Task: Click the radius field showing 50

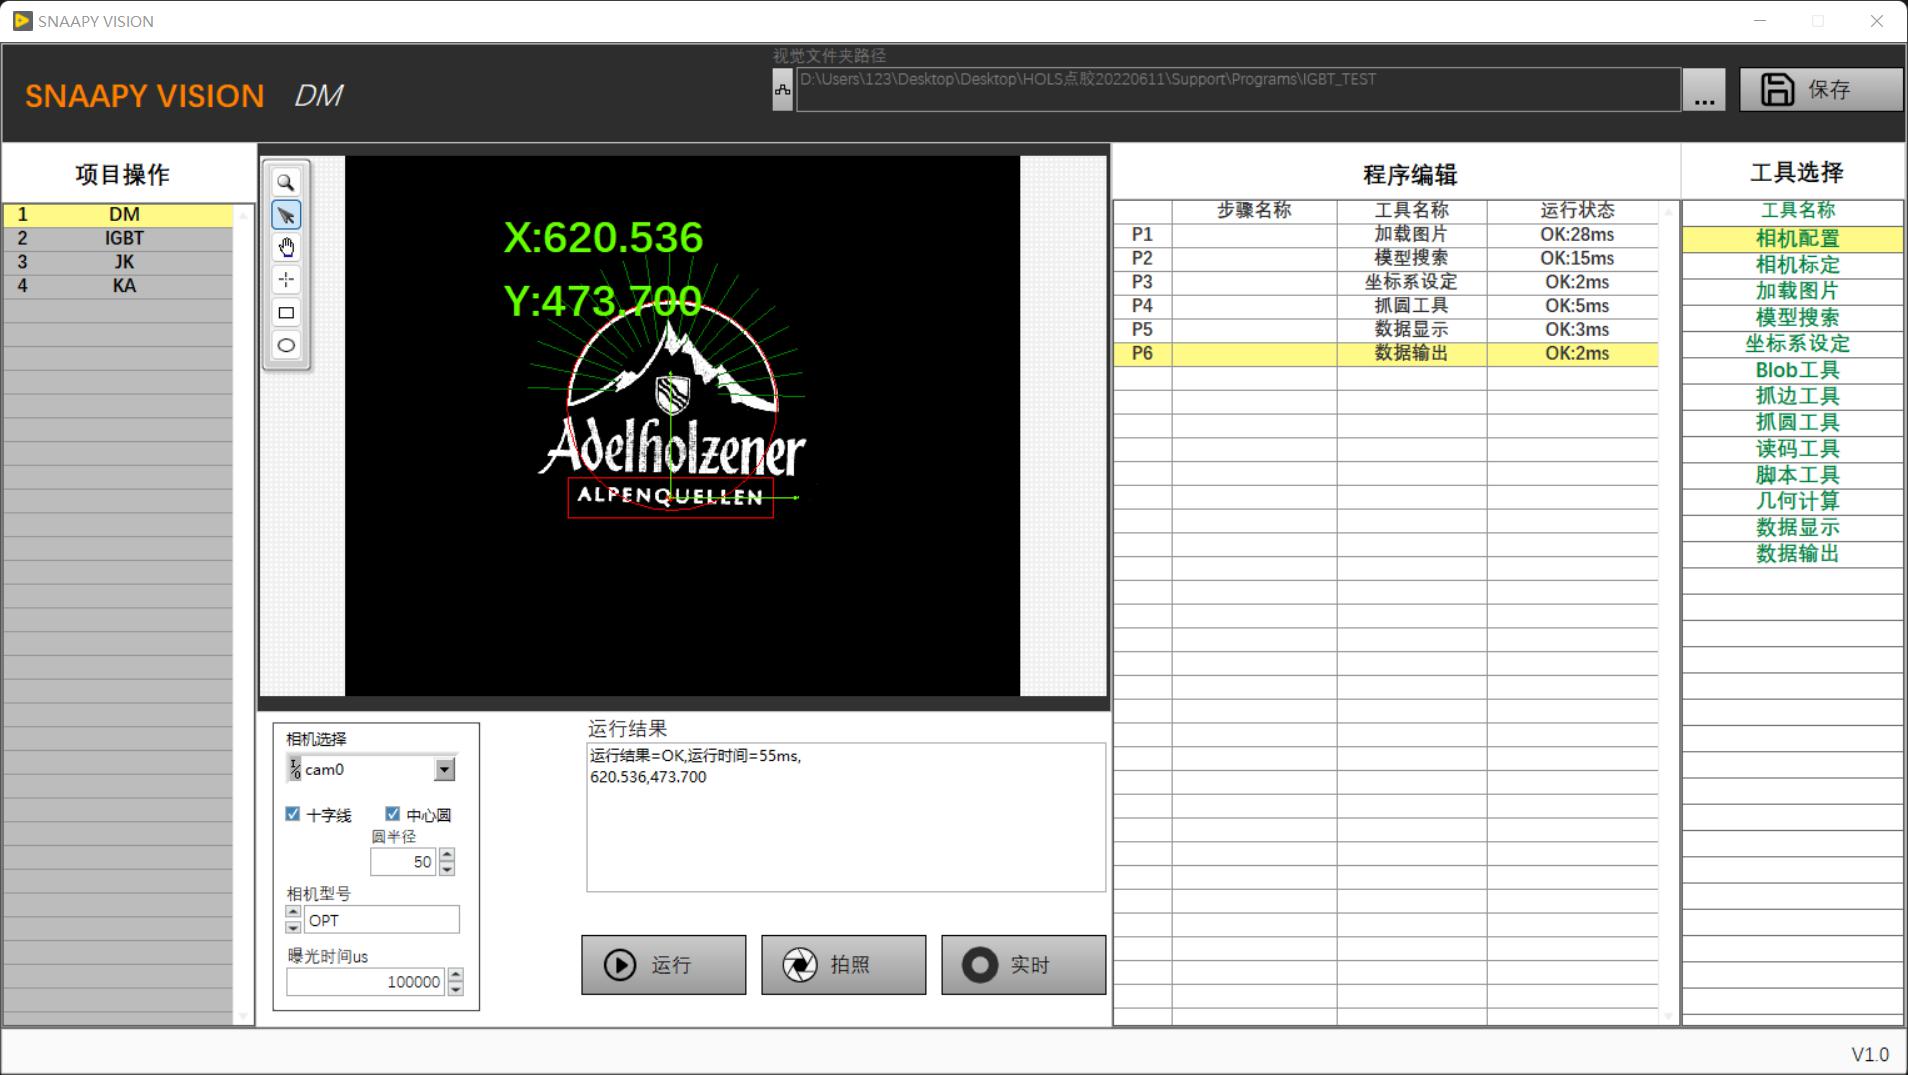Action: point(403,862)
